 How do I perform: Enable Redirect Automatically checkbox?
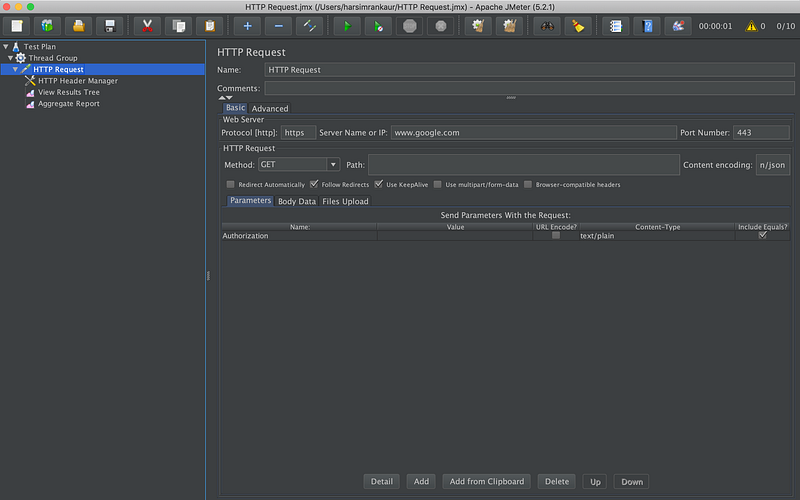(231, 185)
